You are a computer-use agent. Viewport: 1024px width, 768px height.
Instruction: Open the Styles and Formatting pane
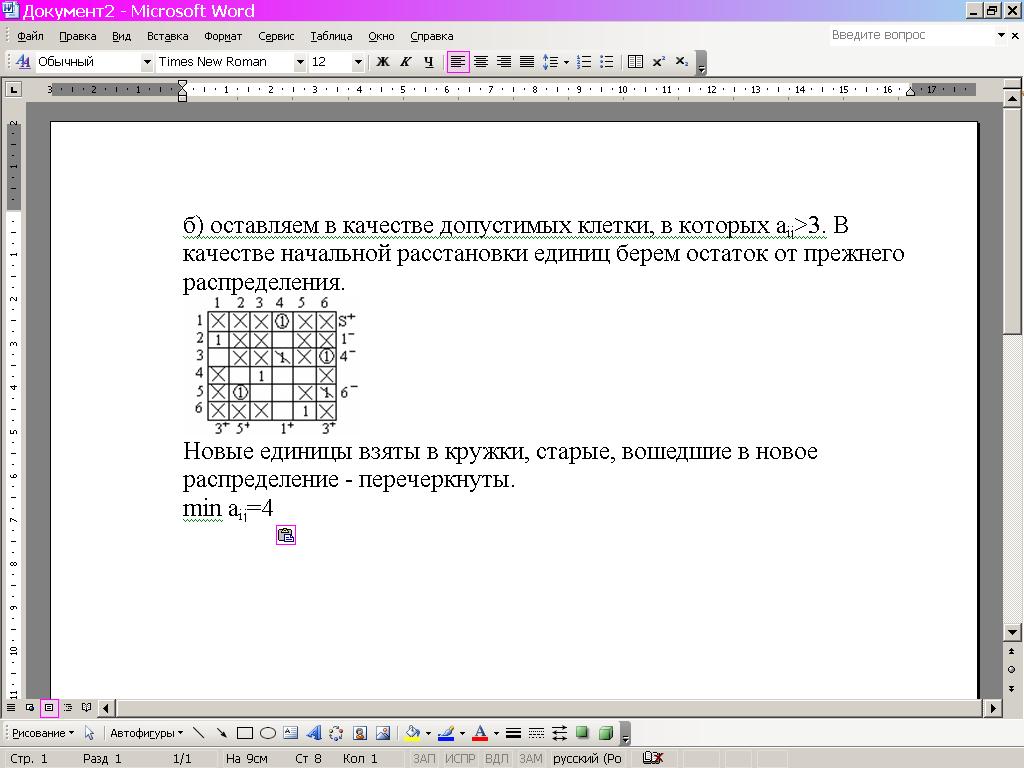click(22, 62)
